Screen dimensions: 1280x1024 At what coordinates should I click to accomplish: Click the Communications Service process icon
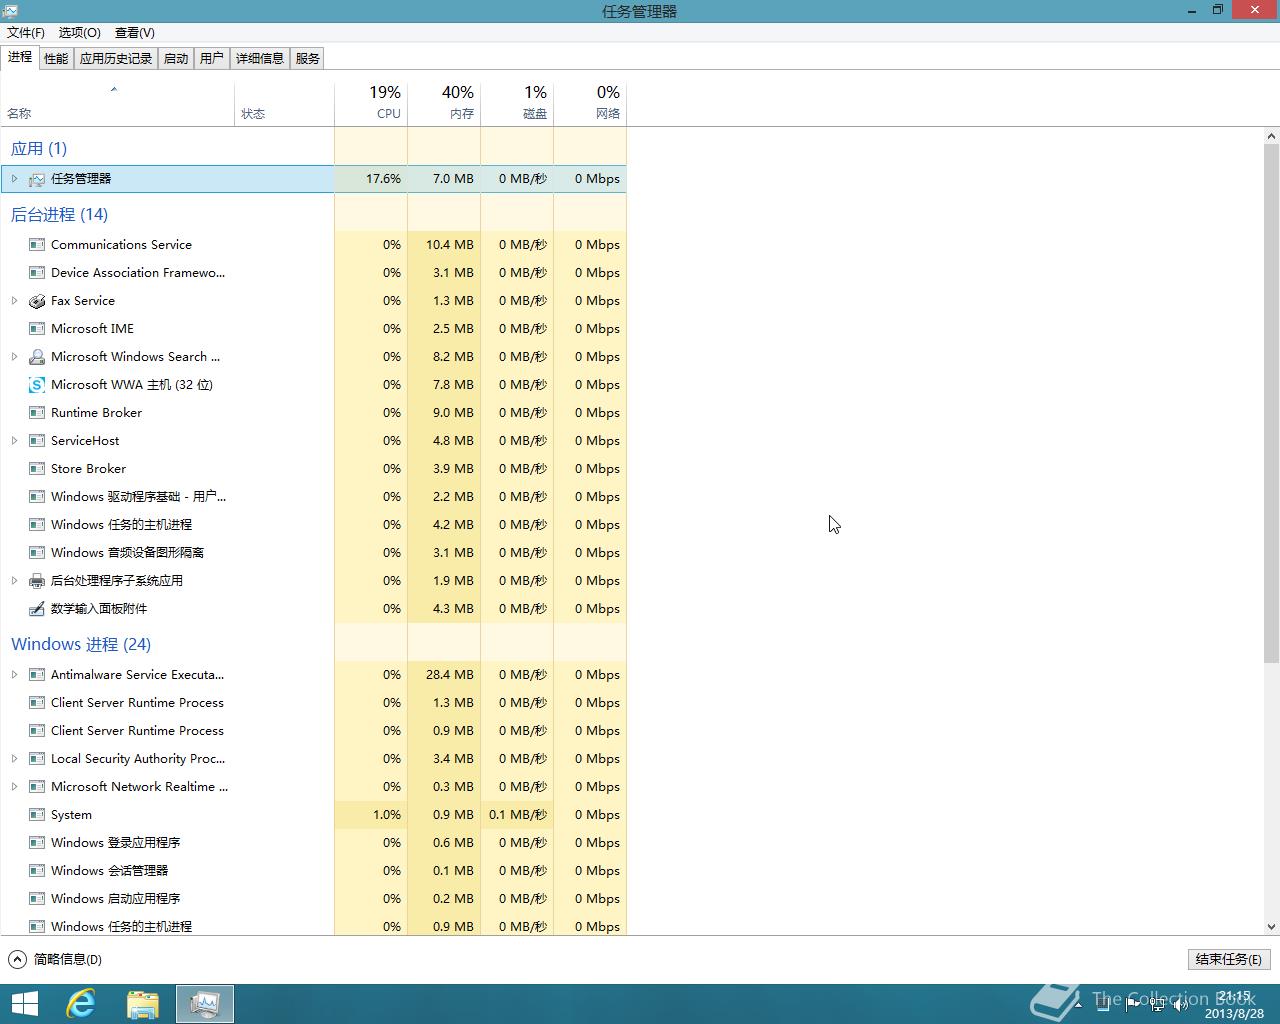(x=37, y=245)
